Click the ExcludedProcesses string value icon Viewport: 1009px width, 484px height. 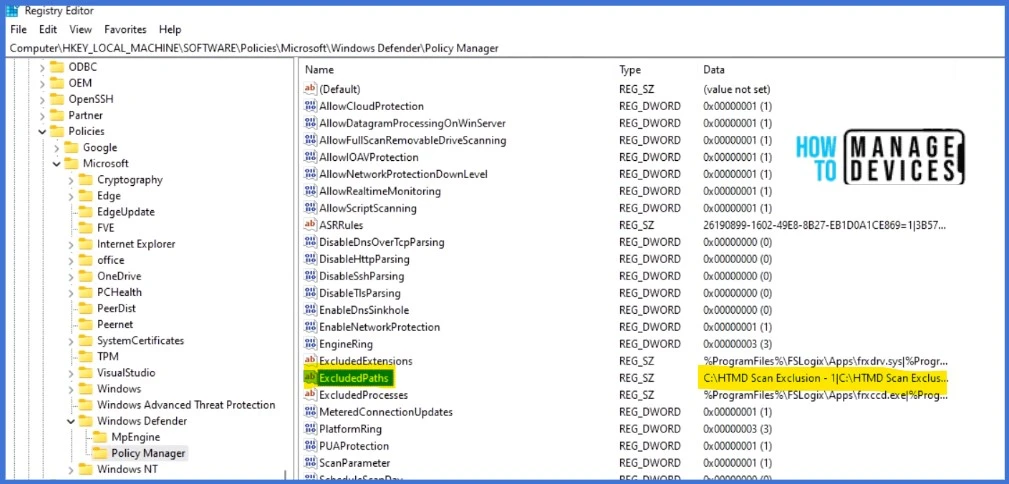(310, 395)
